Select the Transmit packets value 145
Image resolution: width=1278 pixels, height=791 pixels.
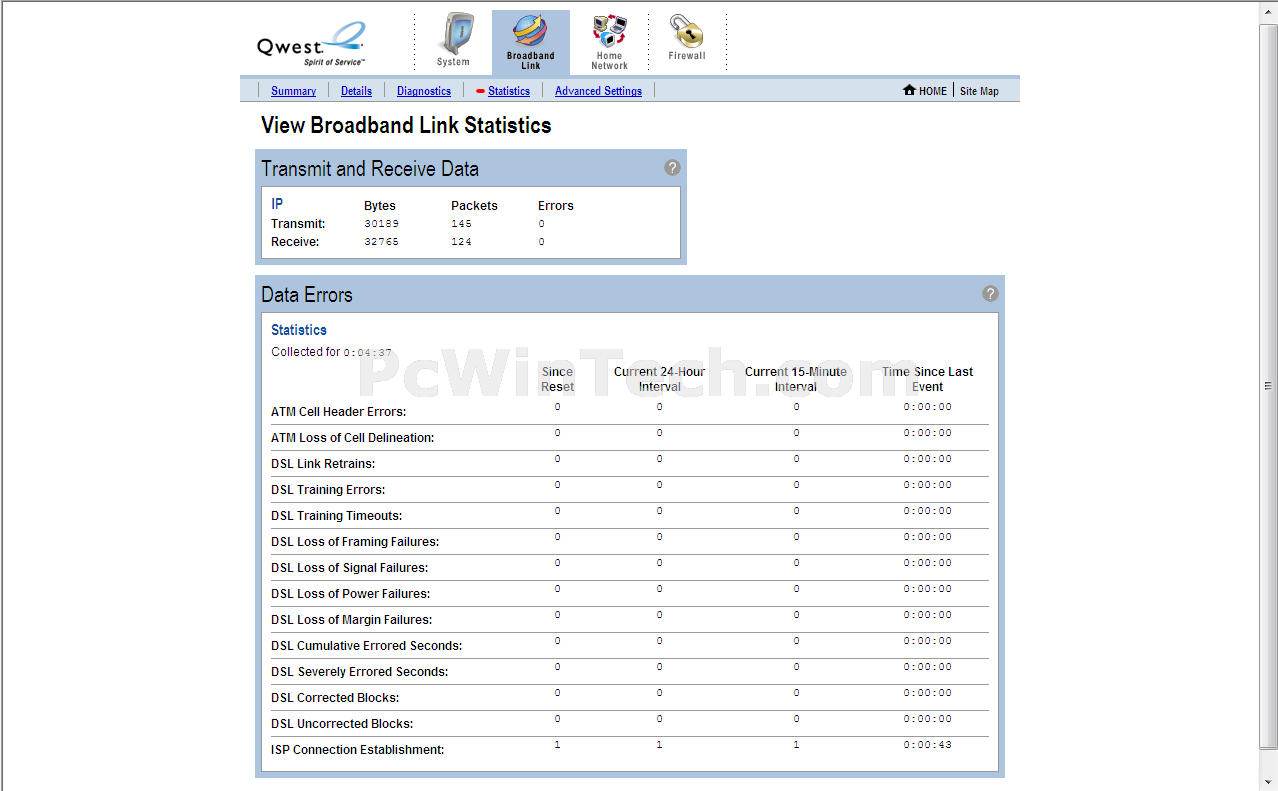coord(461,224)
